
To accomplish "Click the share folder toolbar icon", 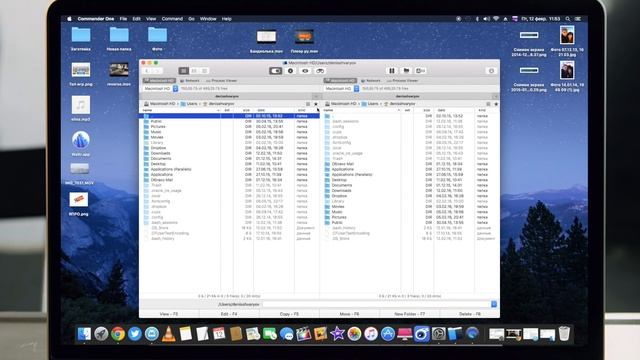I will 406,71.
